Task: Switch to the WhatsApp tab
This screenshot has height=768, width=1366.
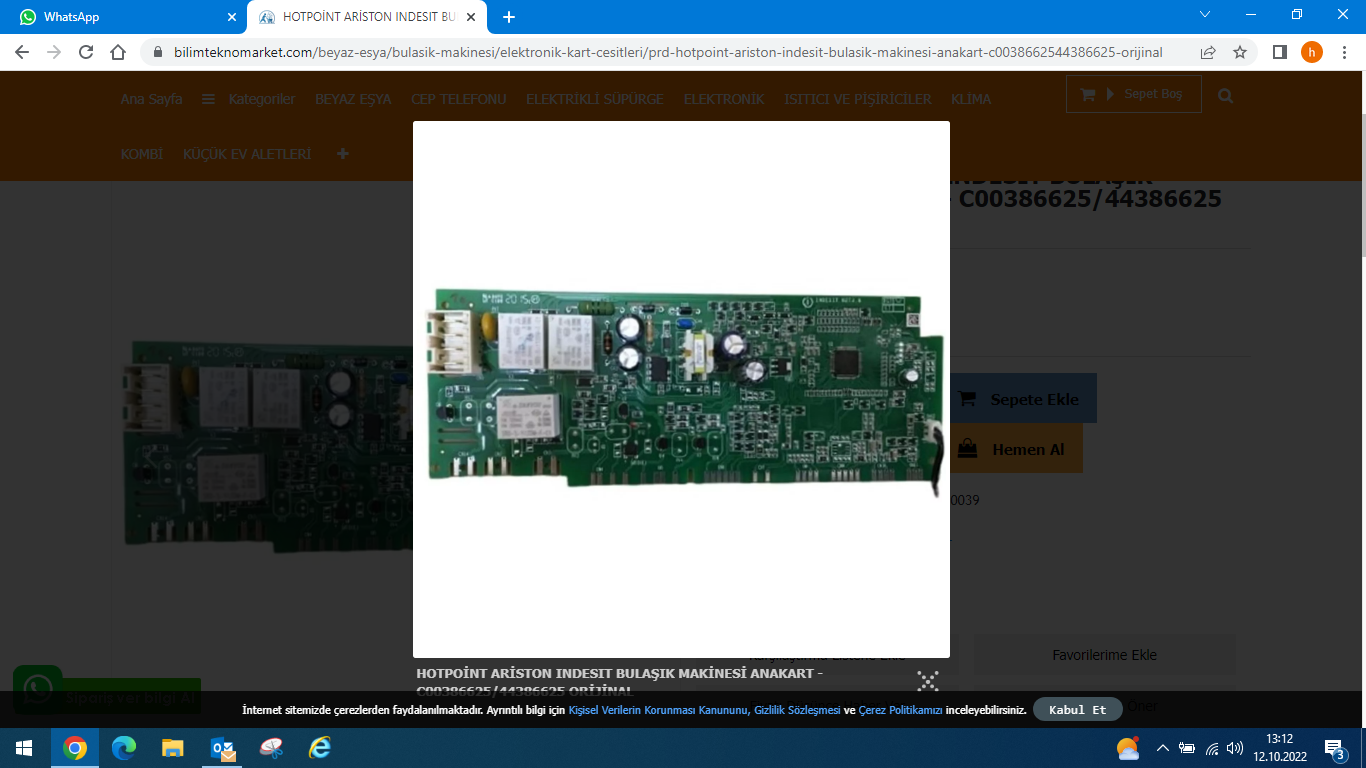Action: coord(124,17)
